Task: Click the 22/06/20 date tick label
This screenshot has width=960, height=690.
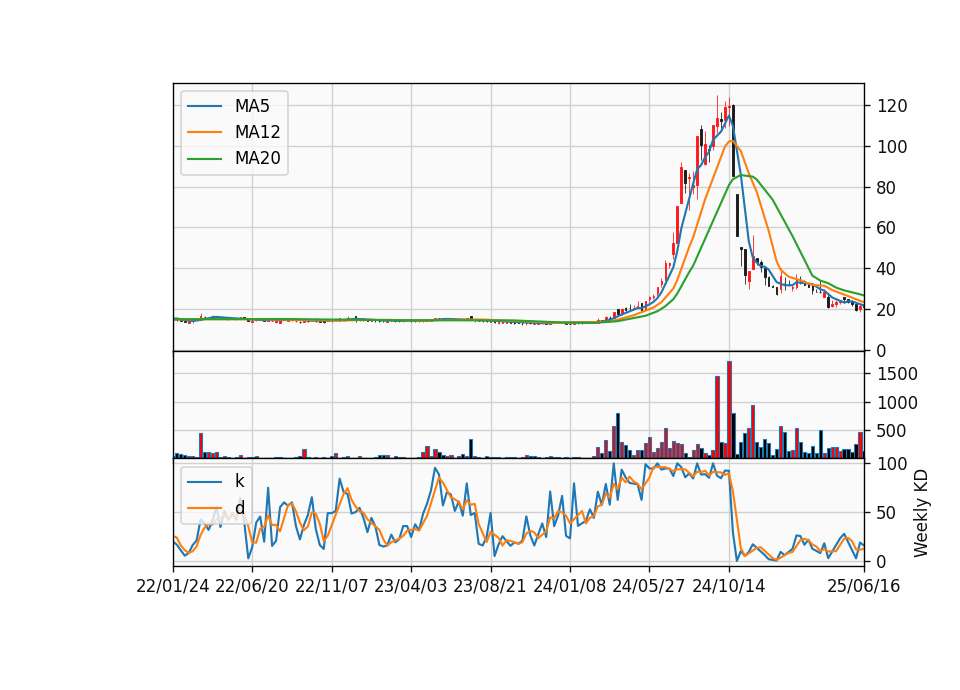Action: coord(252,586)
